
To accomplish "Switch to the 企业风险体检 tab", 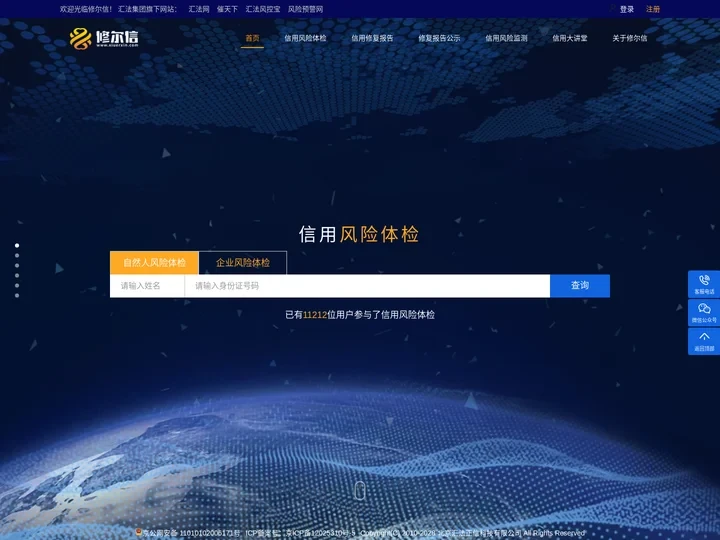I will pyautogui.click(x=243, y=263).
